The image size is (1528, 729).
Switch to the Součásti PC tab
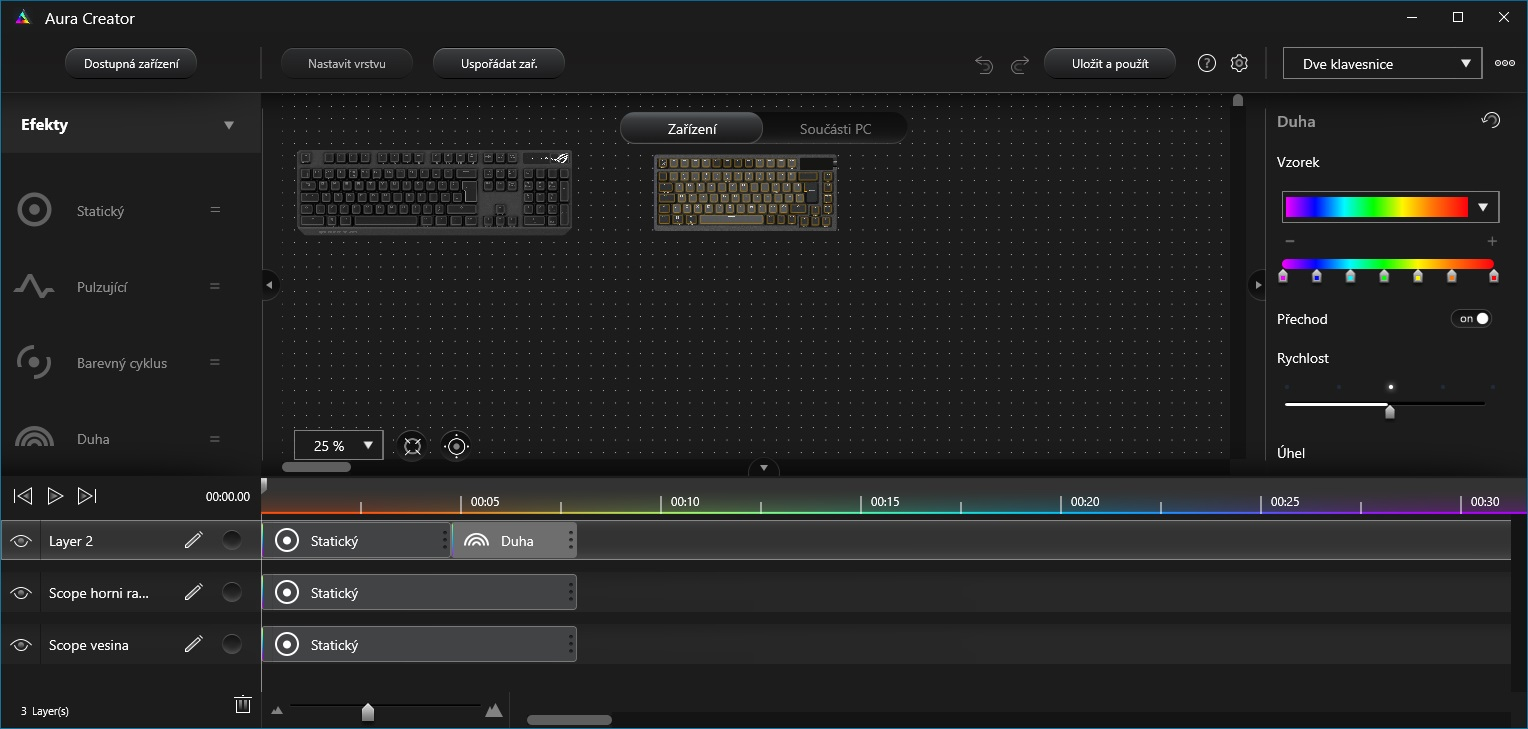(835, 129)
